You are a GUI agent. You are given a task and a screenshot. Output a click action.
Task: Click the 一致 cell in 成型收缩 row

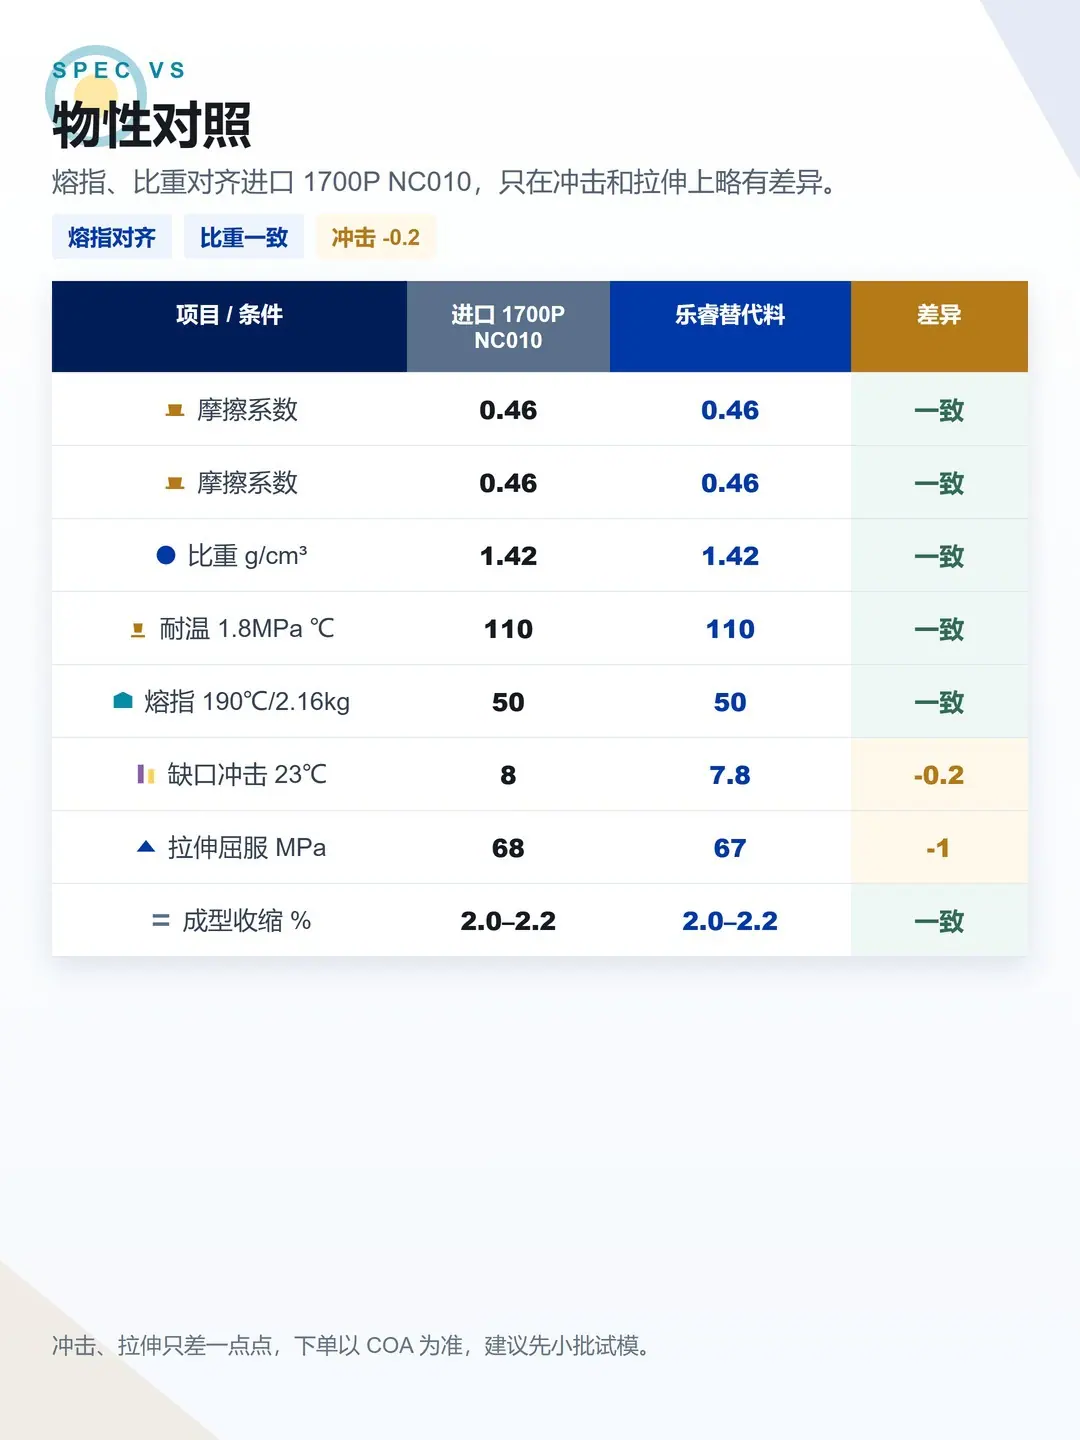[x=939, y=920]
